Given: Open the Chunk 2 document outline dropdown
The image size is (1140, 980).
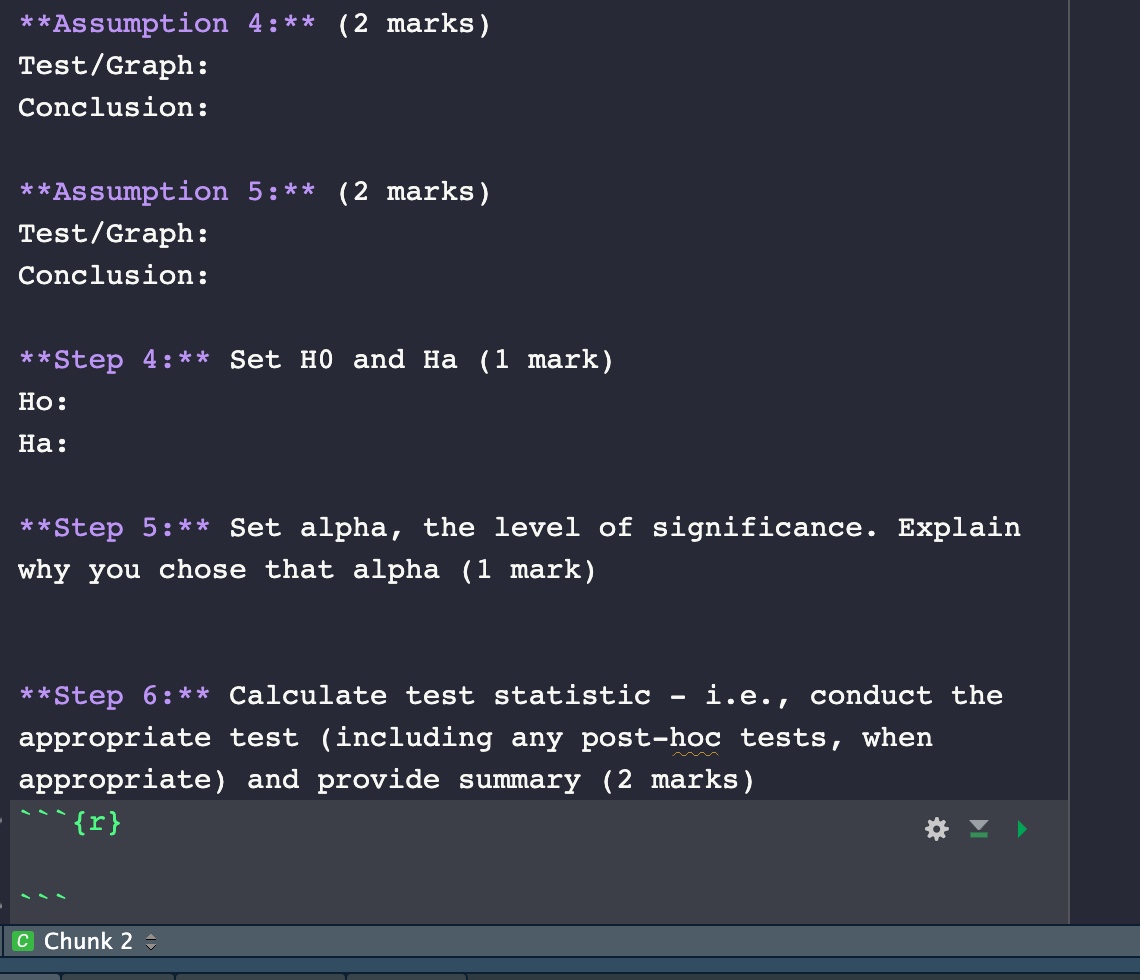Looking at the screenshot, I should (90, 941).
